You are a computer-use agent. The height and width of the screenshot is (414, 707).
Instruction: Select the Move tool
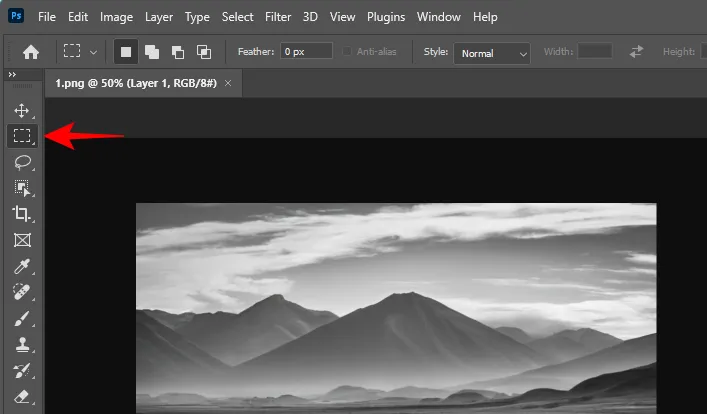[x=22, y=110]
